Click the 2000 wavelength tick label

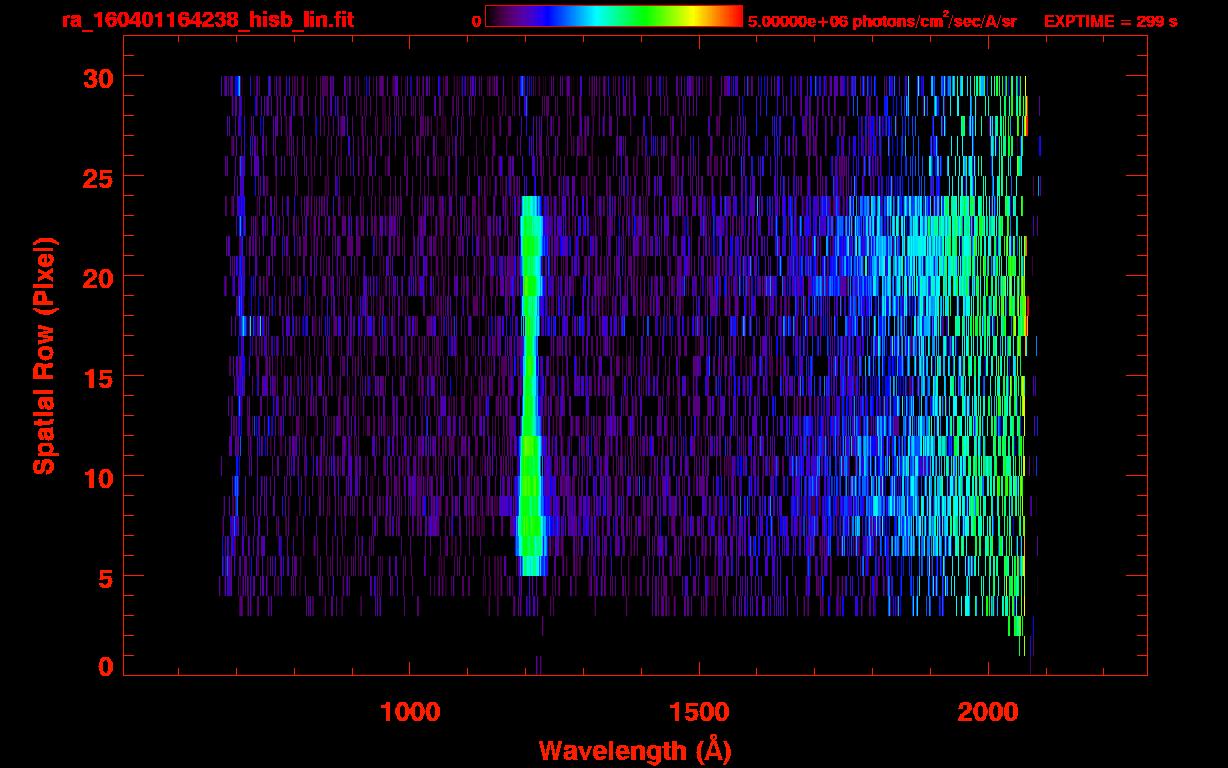pyautogui.click(x=988, y=712)
